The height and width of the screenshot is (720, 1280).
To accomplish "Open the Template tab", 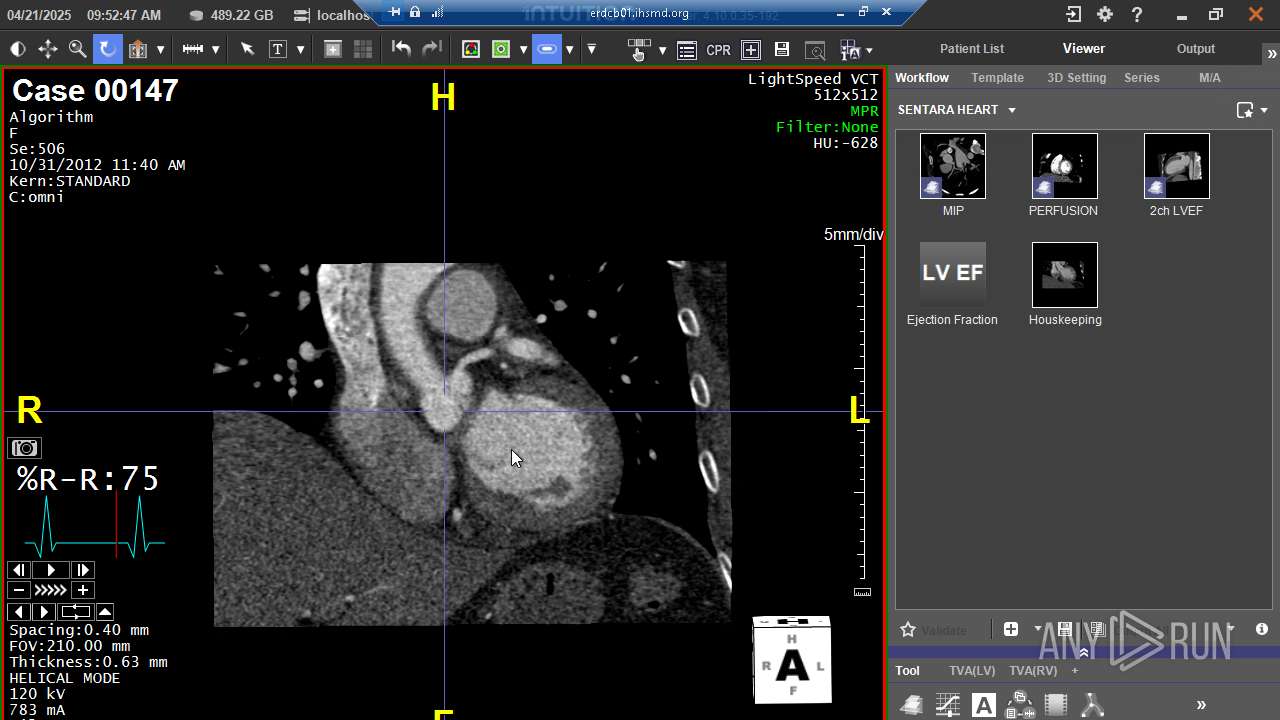I will (998, 77).
